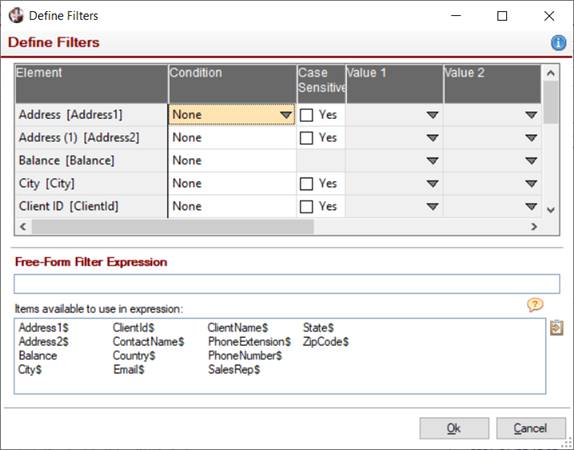Viewport: 574px width, 450px height.
Task: Click the grid's right scroll arrow
Action: click(534, 227)
